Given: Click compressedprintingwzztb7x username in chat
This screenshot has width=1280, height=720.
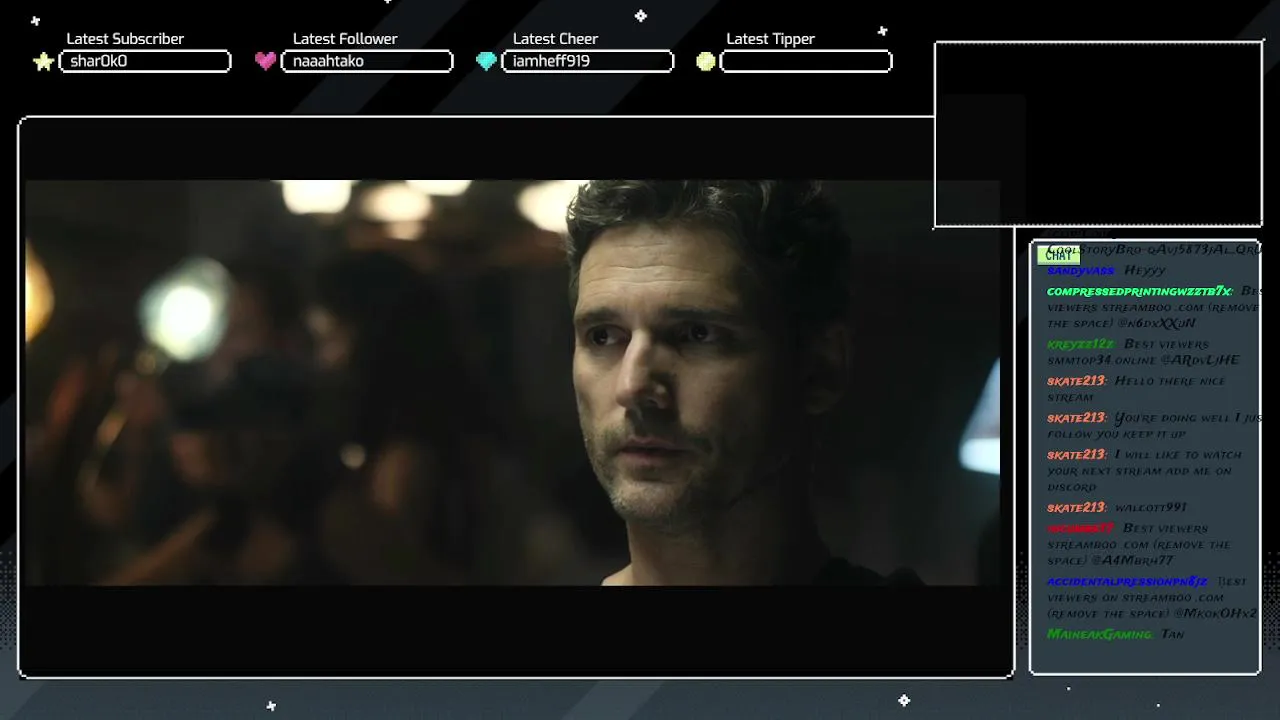Looking at the screenshot, I should click(x=1140, y=291).
